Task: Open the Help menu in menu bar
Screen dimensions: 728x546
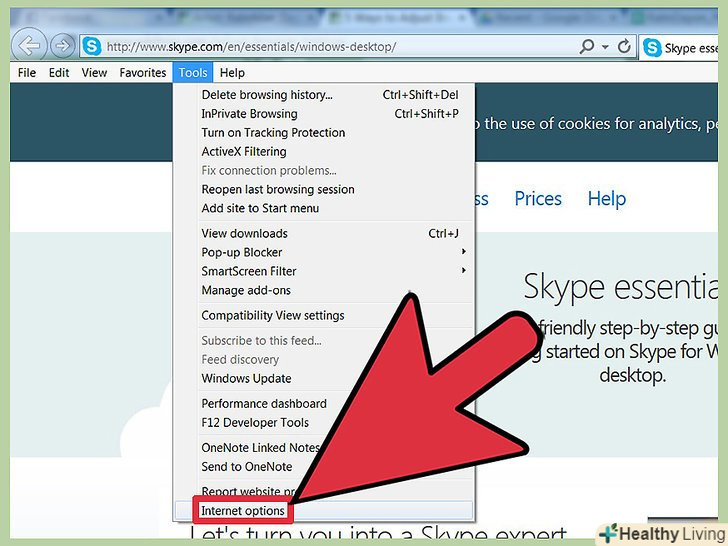Action: (232, 72)
